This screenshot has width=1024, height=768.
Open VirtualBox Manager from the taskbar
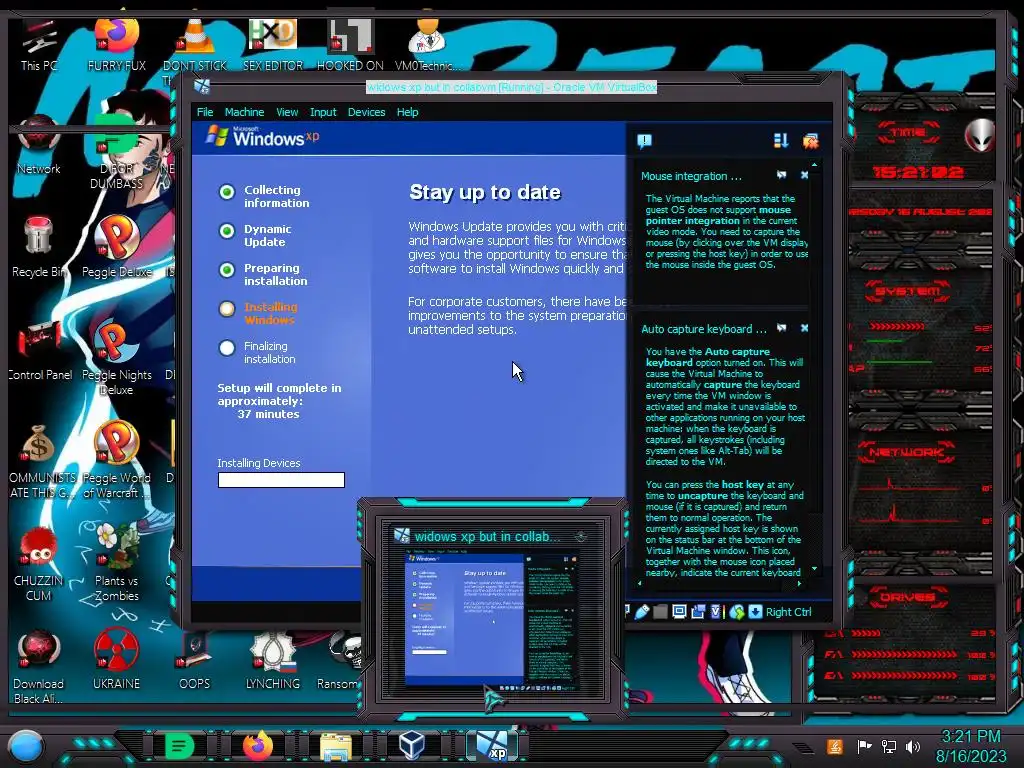tap(412, 745)
